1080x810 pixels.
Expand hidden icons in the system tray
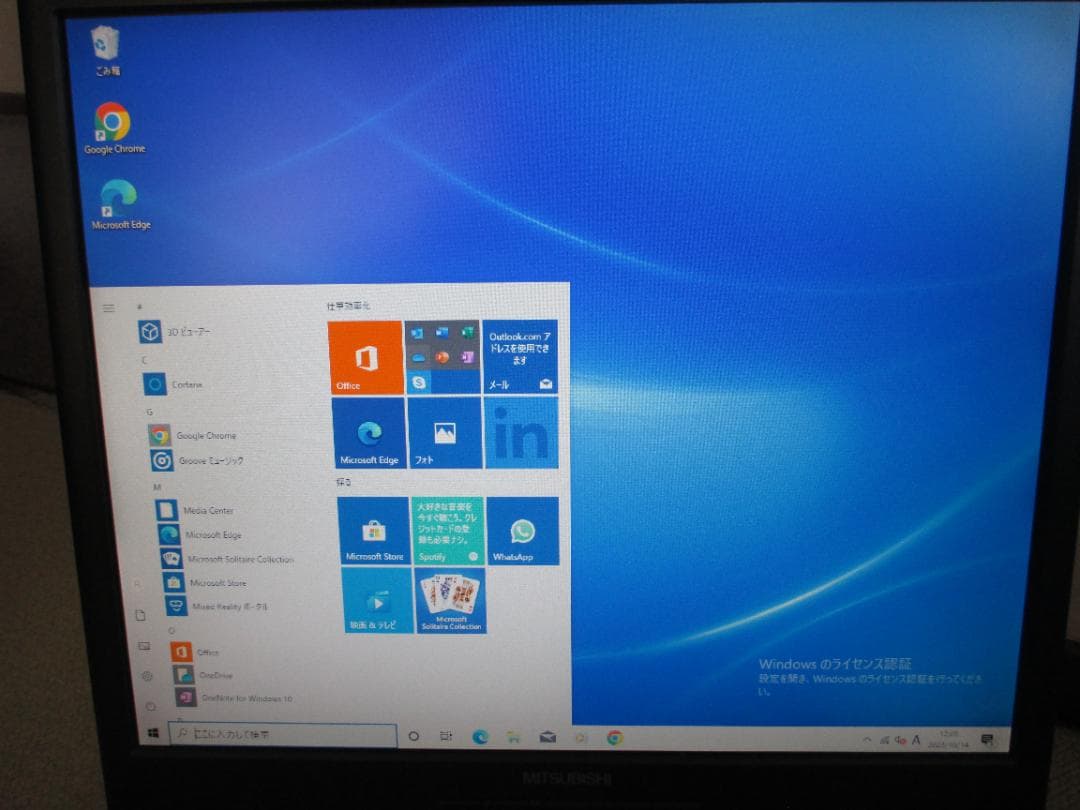coord(866,738)
